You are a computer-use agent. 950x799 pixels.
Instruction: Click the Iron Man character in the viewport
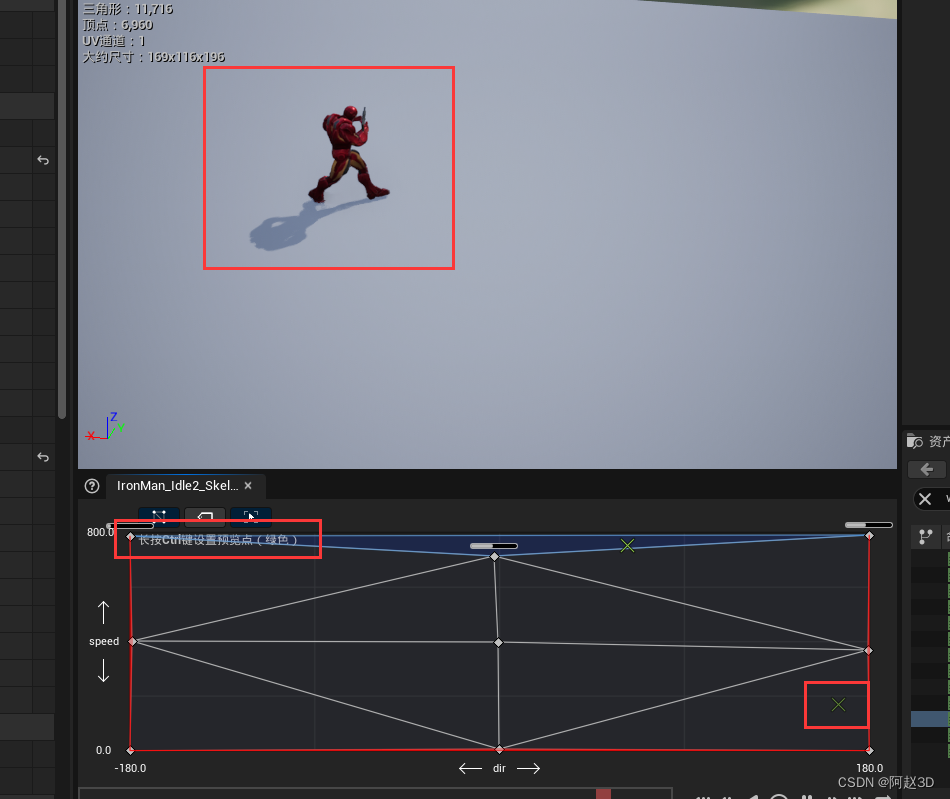pyautogui.click(x=347, y=155)
